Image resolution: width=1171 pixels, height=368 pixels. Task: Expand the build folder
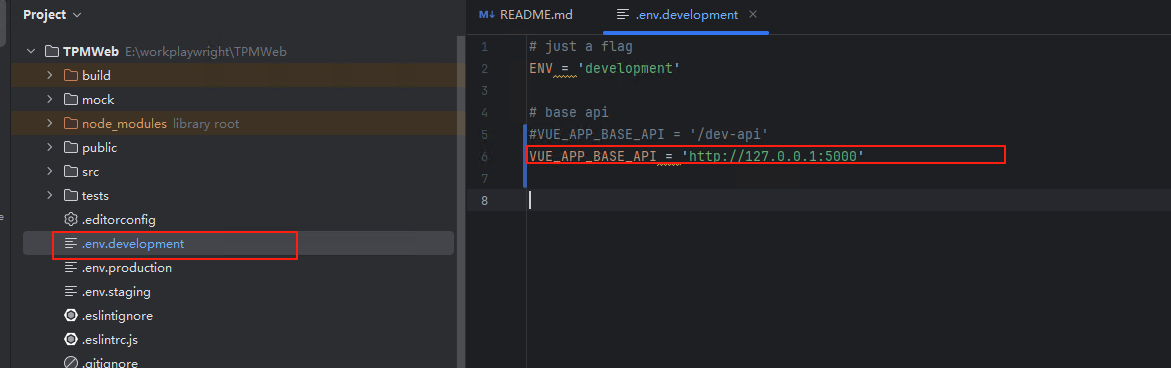[49, 75]
